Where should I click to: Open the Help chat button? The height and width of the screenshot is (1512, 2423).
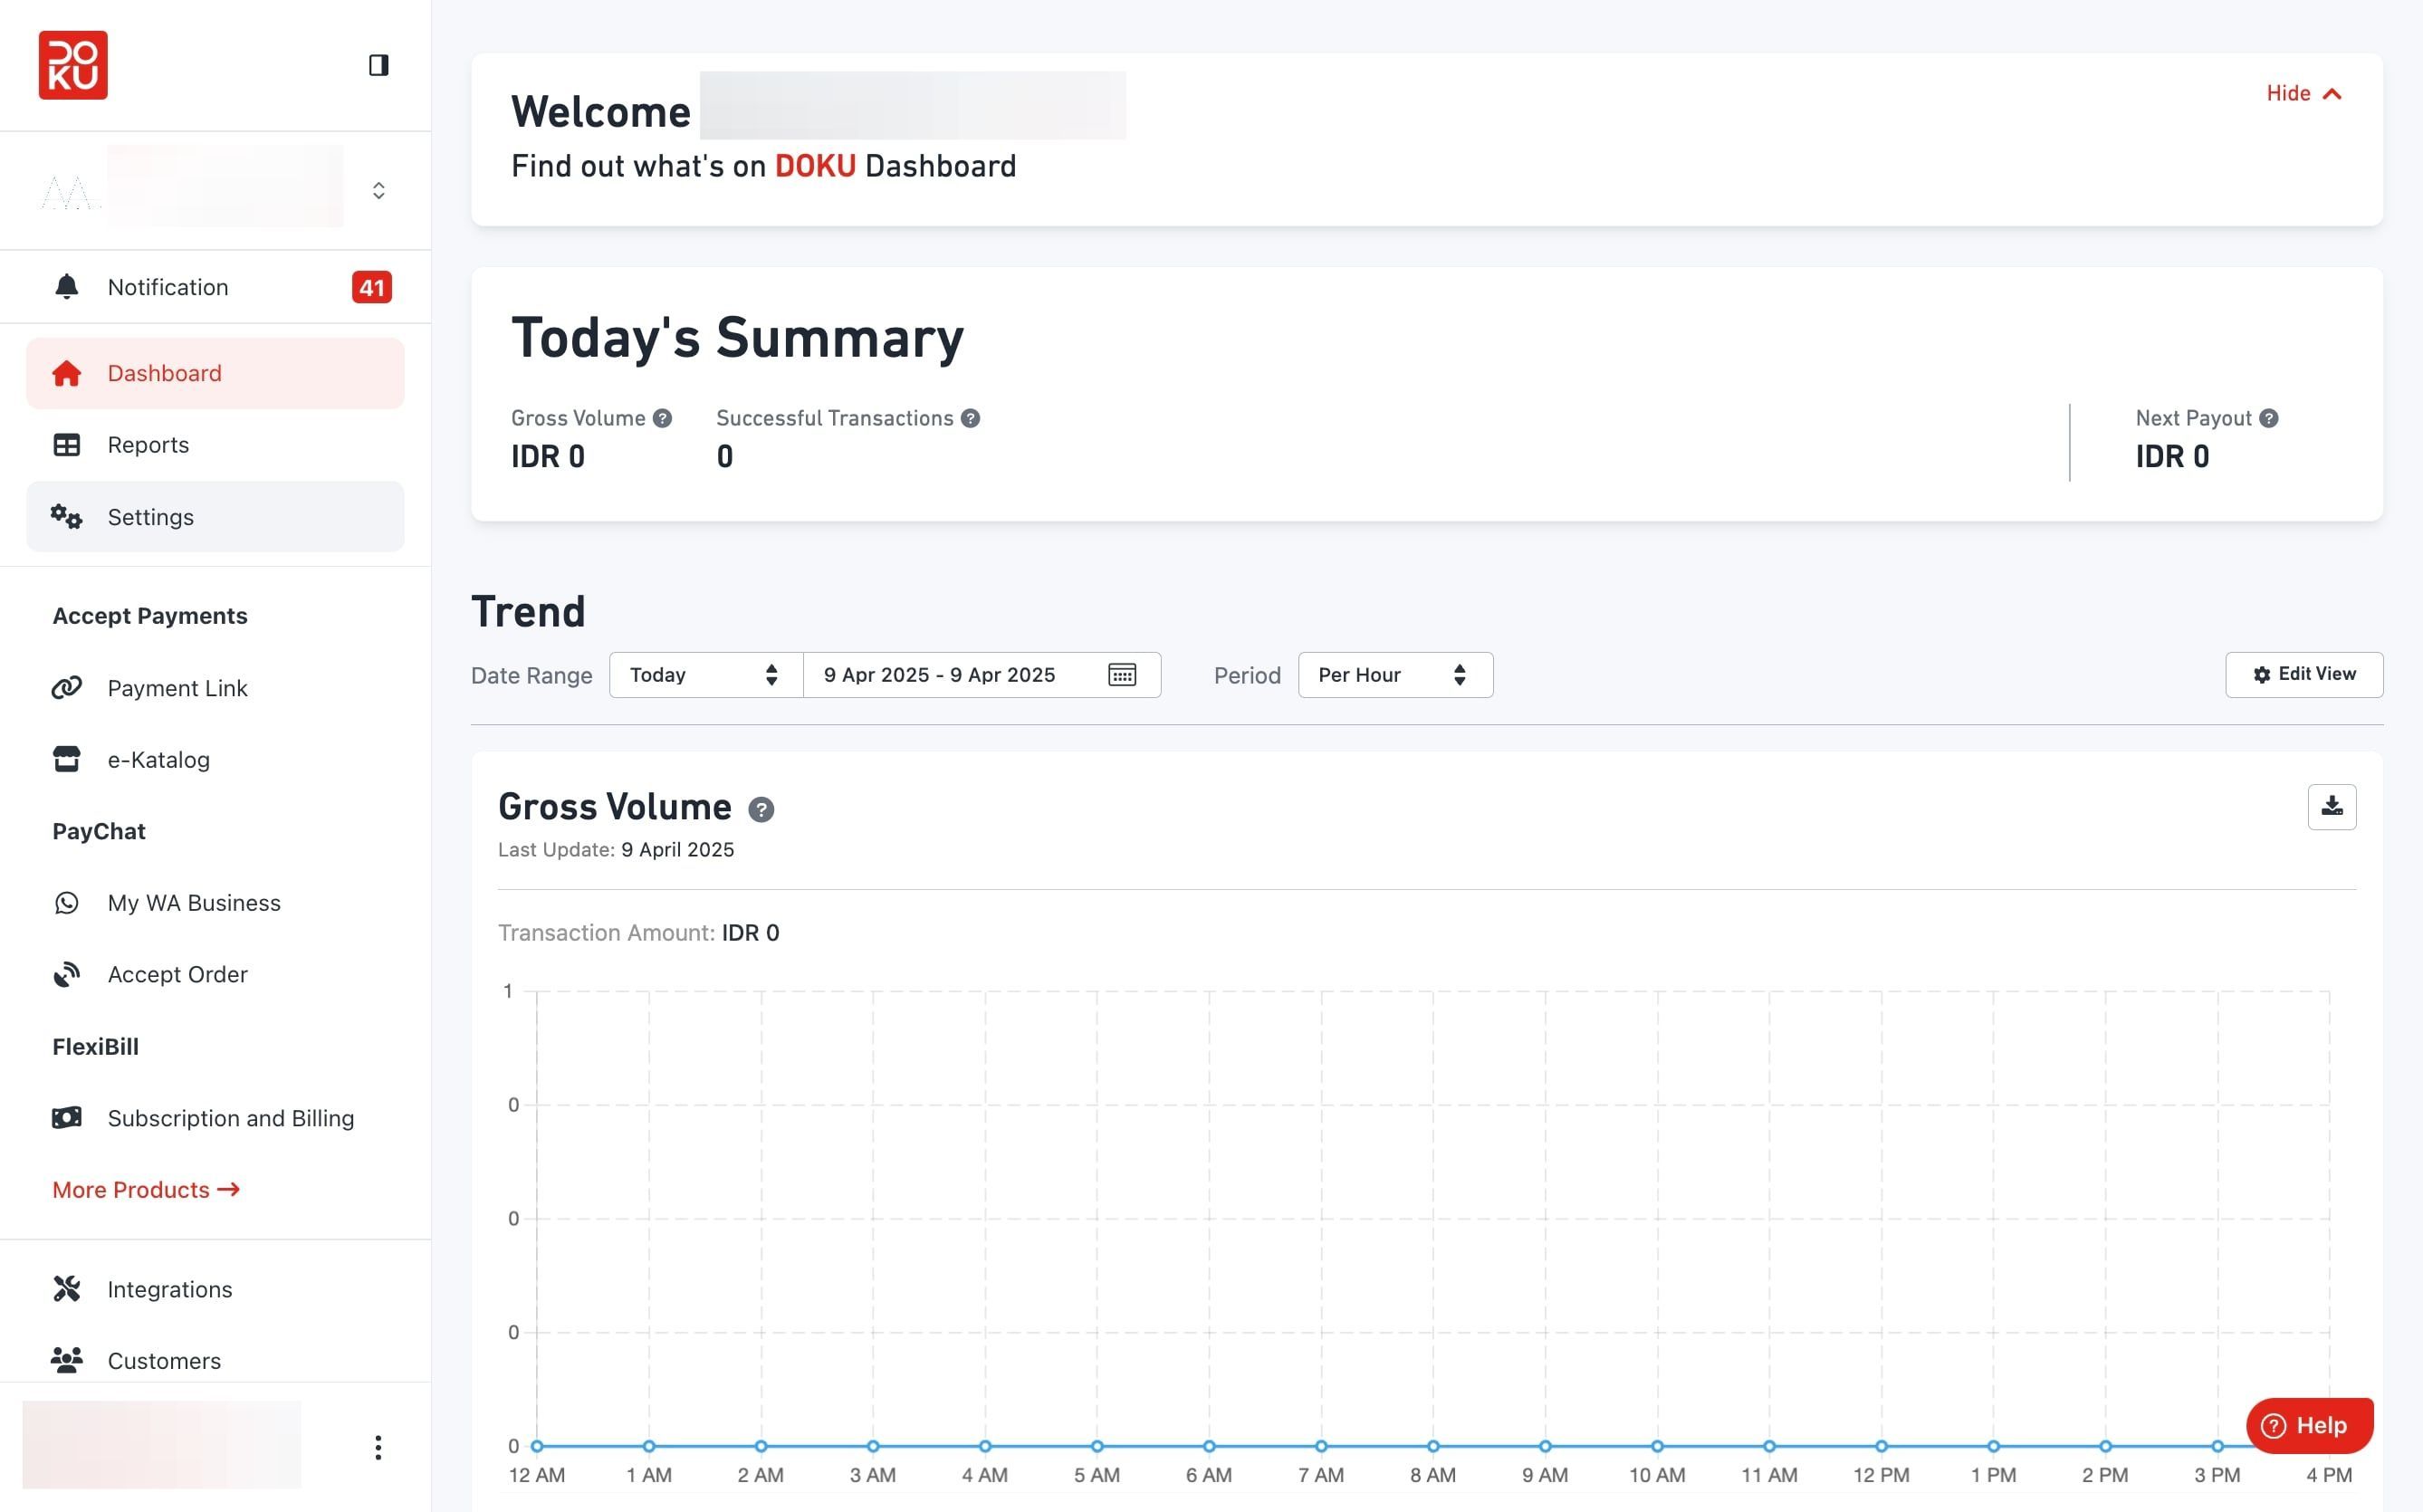click(x=2308, y=1425)
